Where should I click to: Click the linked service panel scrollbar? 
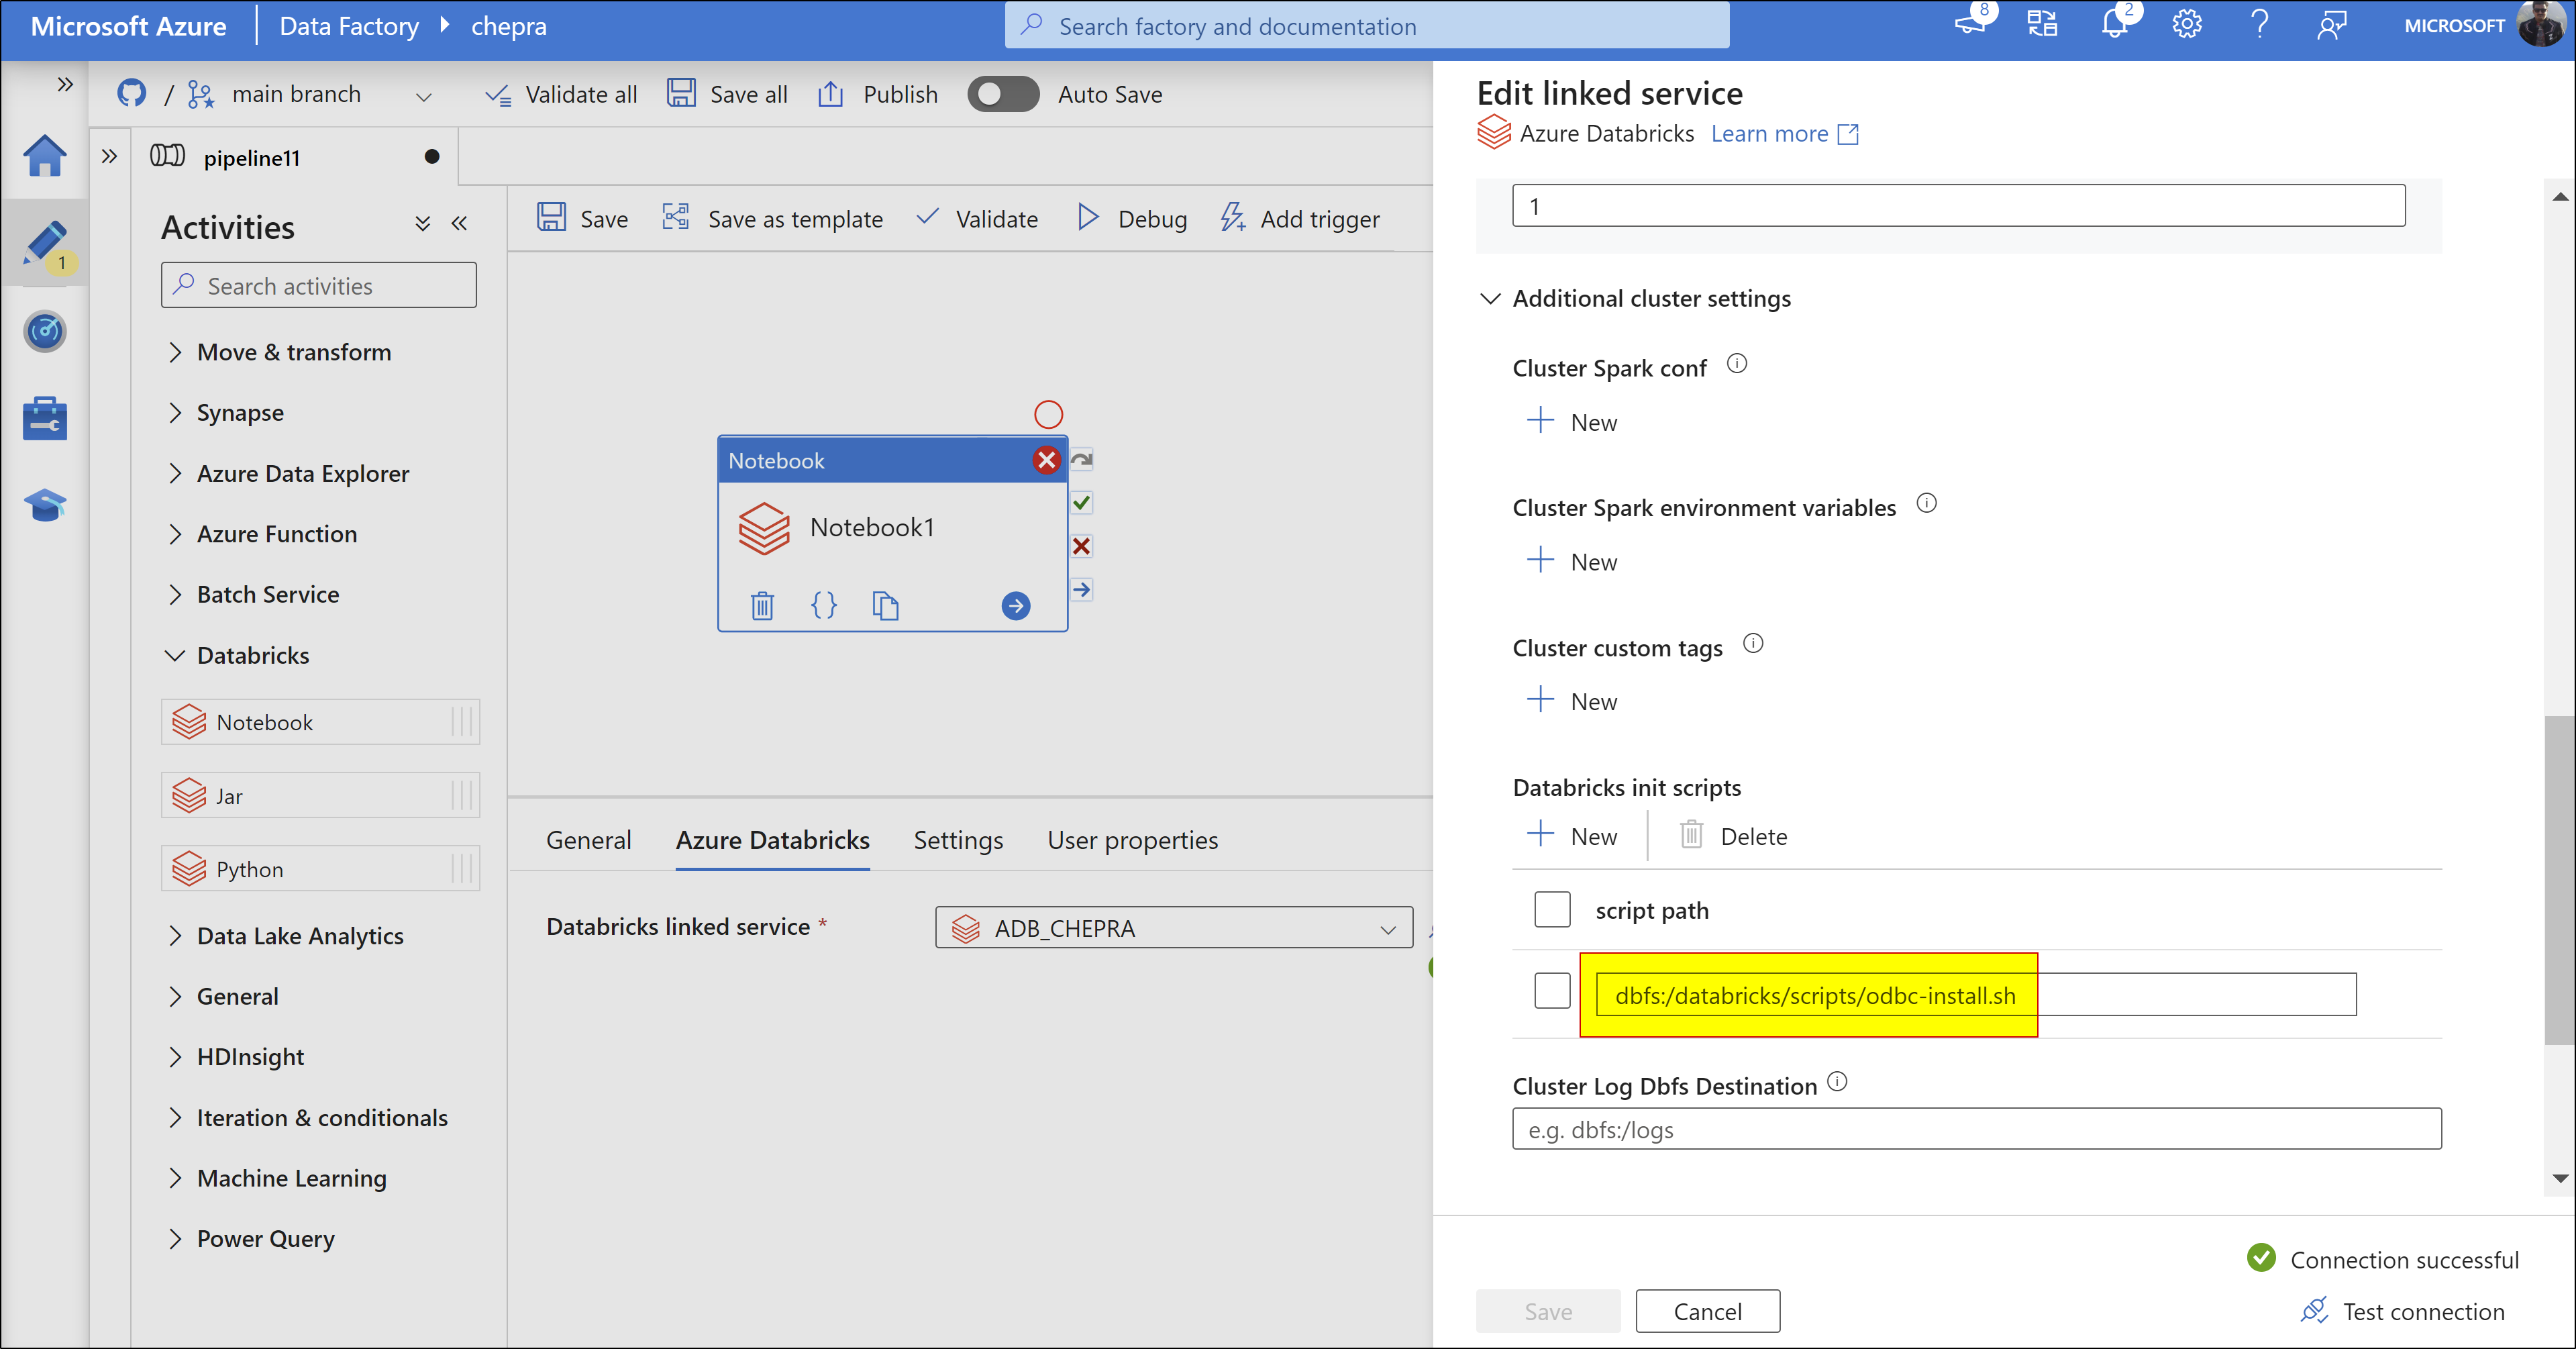tap(2560, 880)
